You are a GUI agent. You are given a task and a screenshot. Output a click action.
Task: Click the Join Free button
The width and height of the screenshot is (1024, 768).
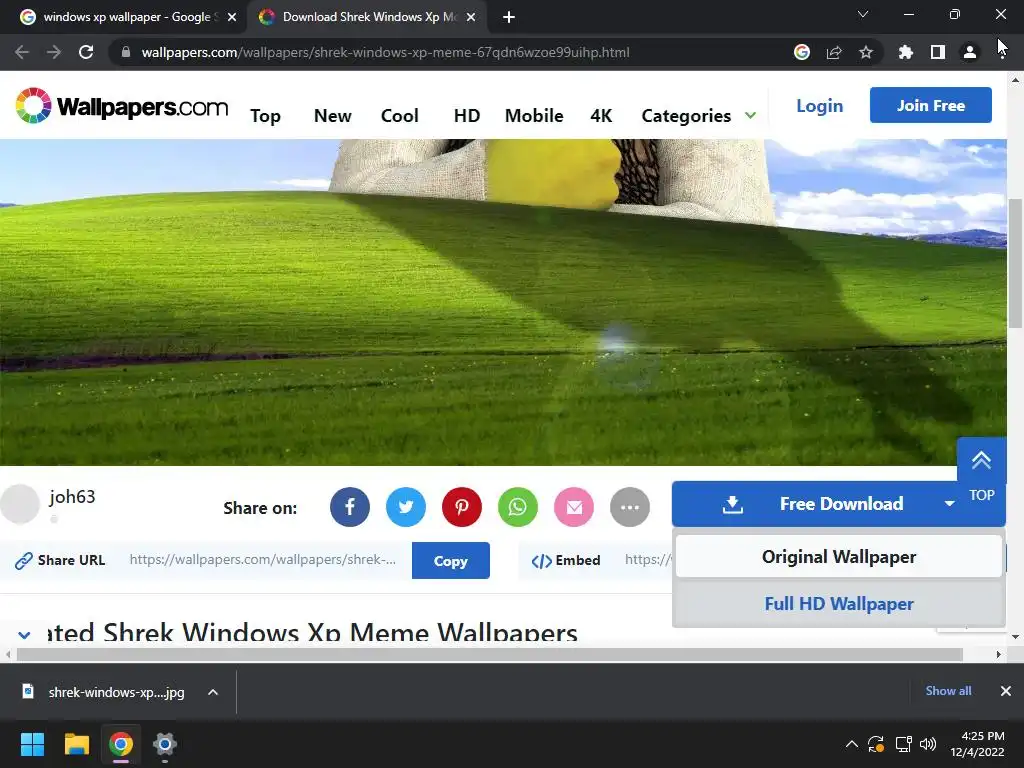931,105
